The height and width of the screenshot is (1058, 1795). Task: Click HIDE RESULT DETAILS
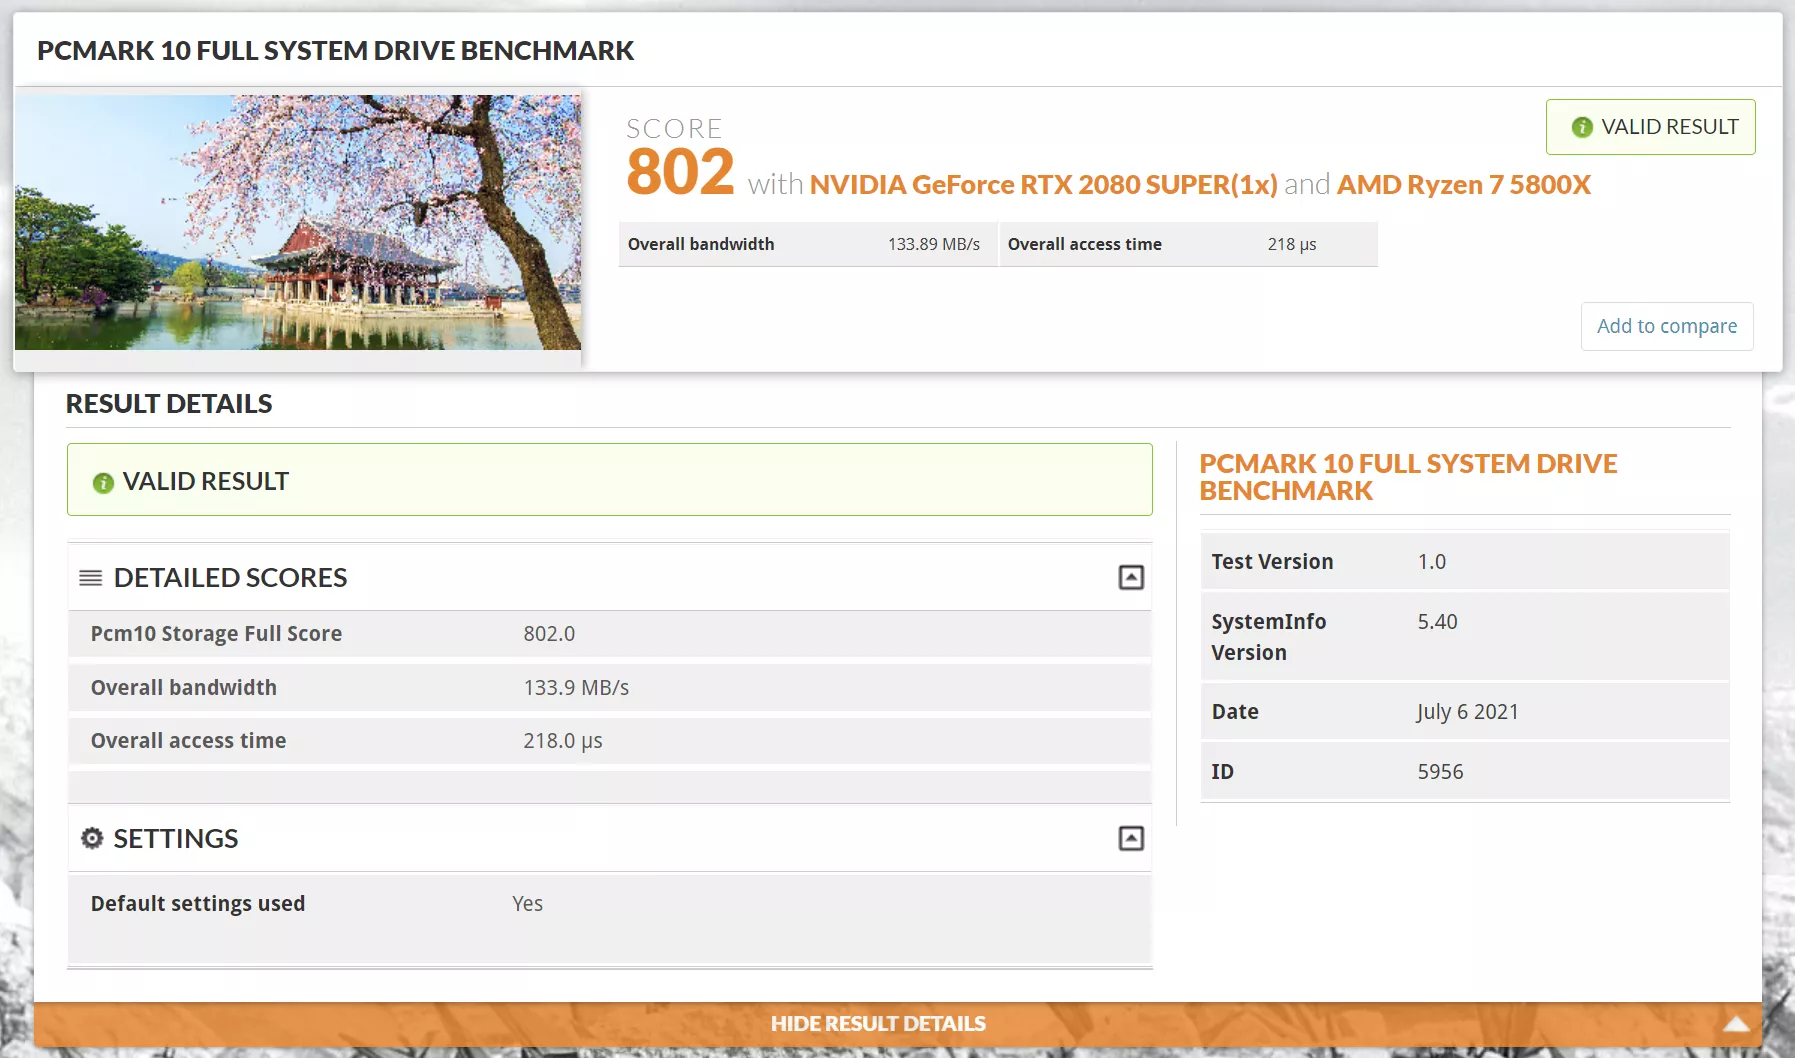[878, 1023]
